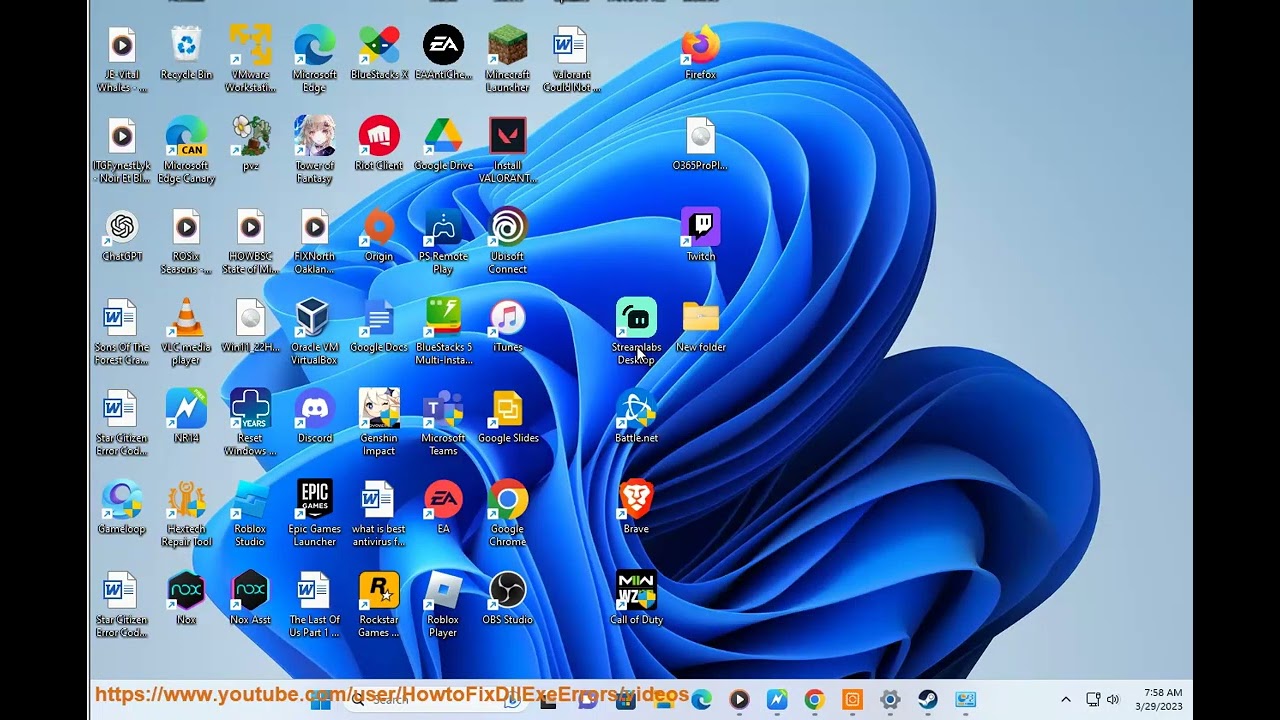Launch Epic Games Launcher icon
Image resolution: width=1280 pixels, height=720 pixels.
click(314, 515)
